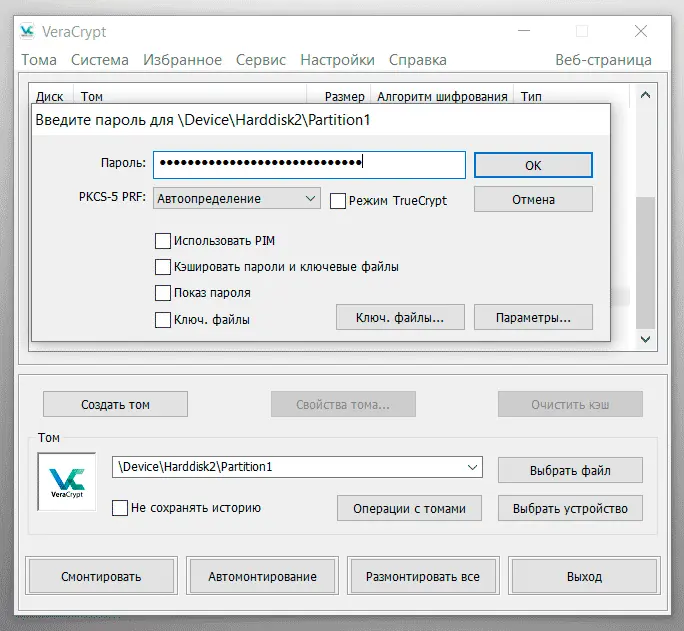Open the Веб-страница link
The image size is (684, 631).
[603, 60]
